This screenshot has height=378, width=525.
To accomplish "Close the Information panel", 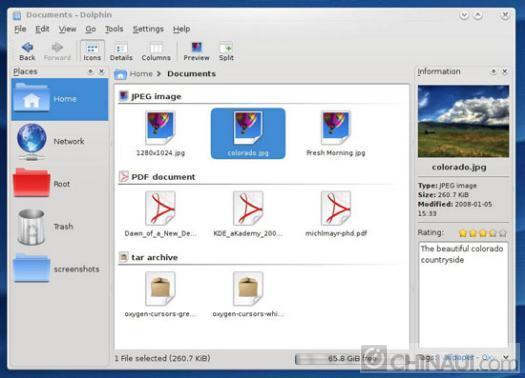I will [x=505, y=72].
